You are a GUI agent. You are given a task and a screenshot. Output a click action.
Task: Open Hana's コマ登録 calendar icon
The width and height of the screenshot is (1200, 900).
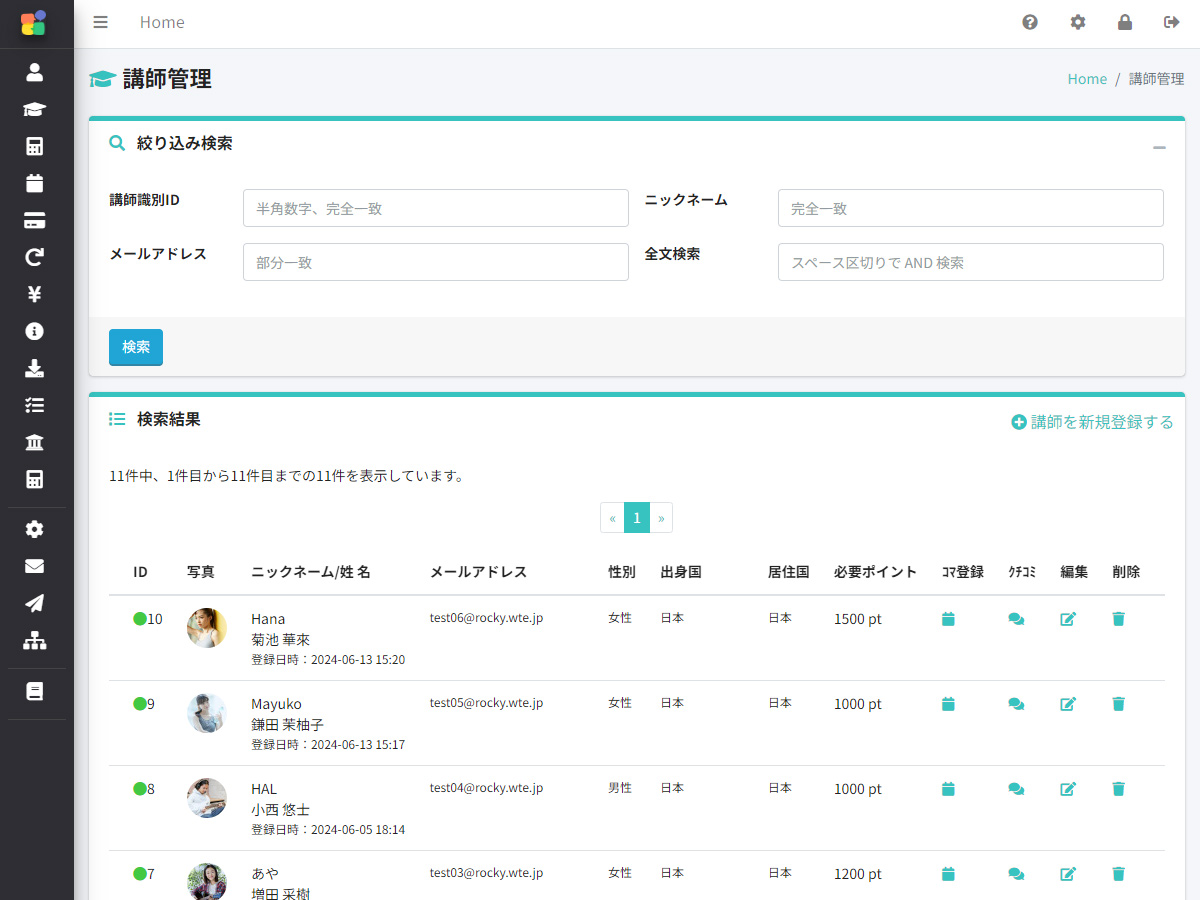click(x=947, y=618)
